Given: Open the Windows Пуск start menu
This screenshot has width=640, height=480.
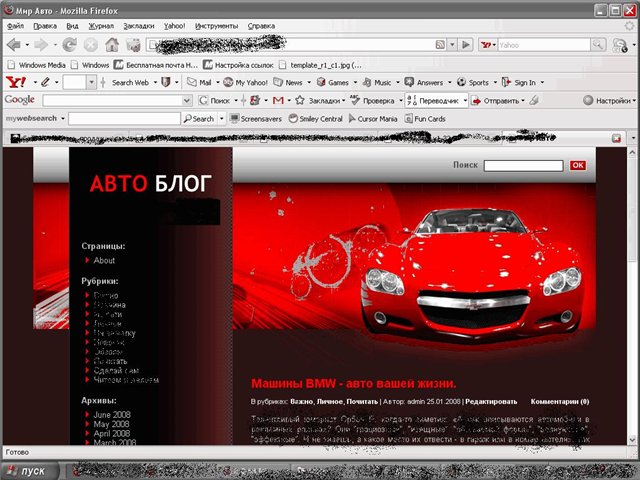Looking at the screenshot, I should 28,469.
